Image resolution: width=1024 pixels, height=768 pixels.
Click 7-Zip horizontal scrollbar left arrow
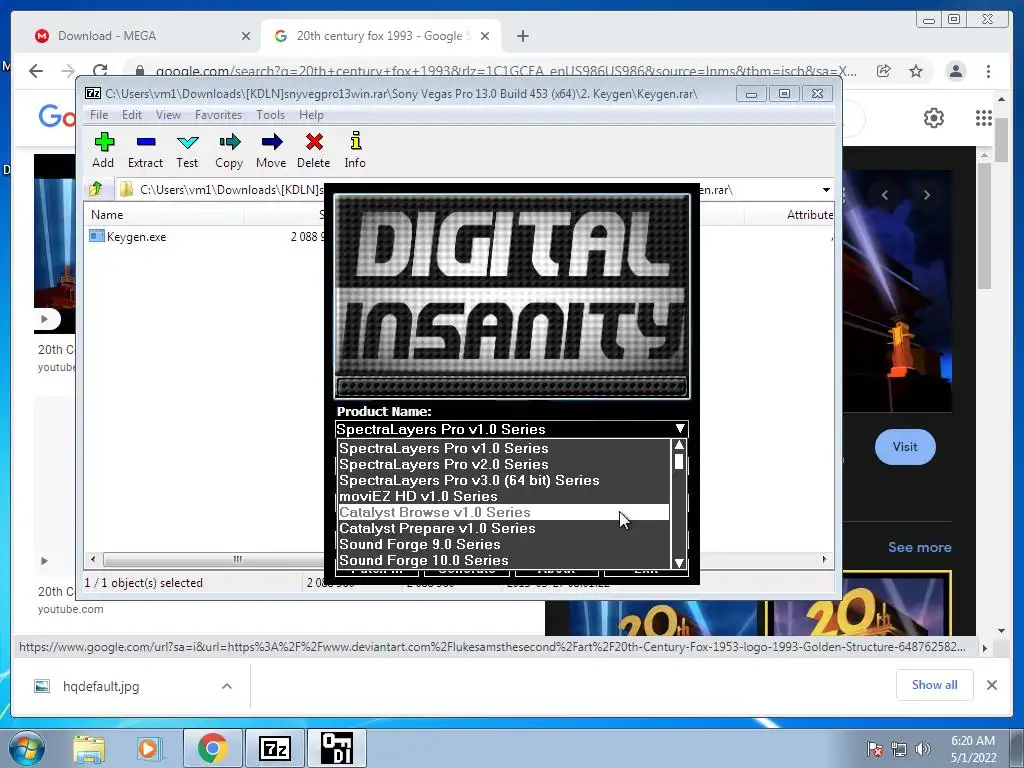click(x=93, y=559)
